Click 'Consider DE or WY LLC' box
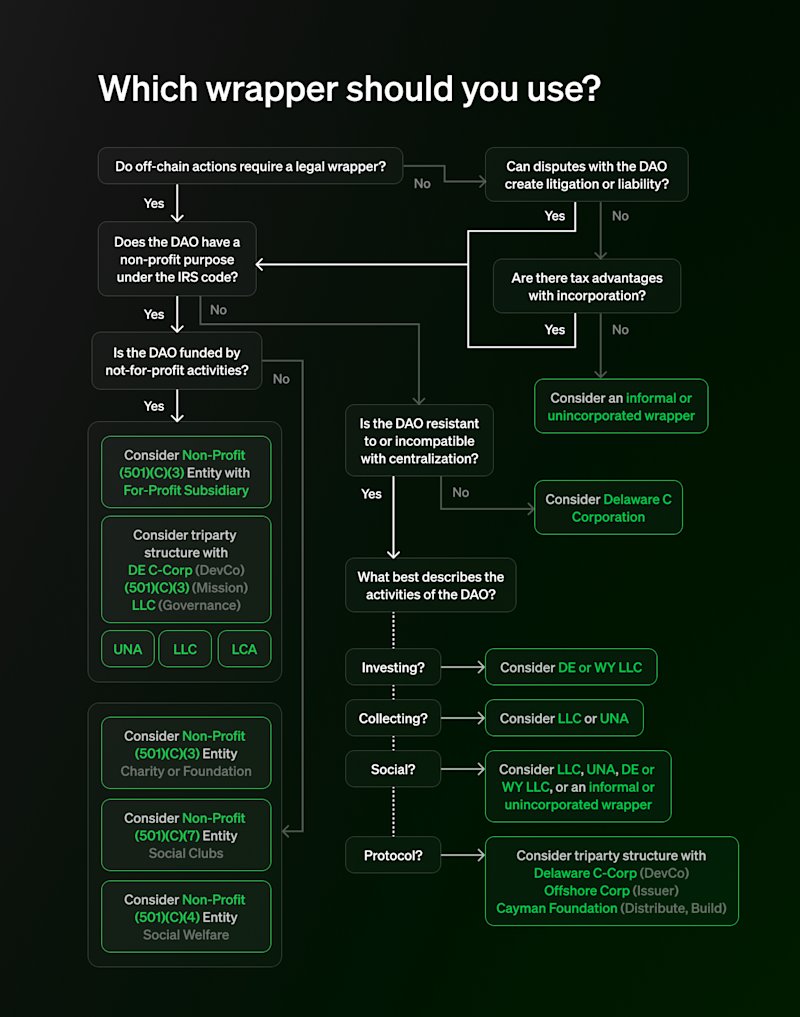 point(571,667)
